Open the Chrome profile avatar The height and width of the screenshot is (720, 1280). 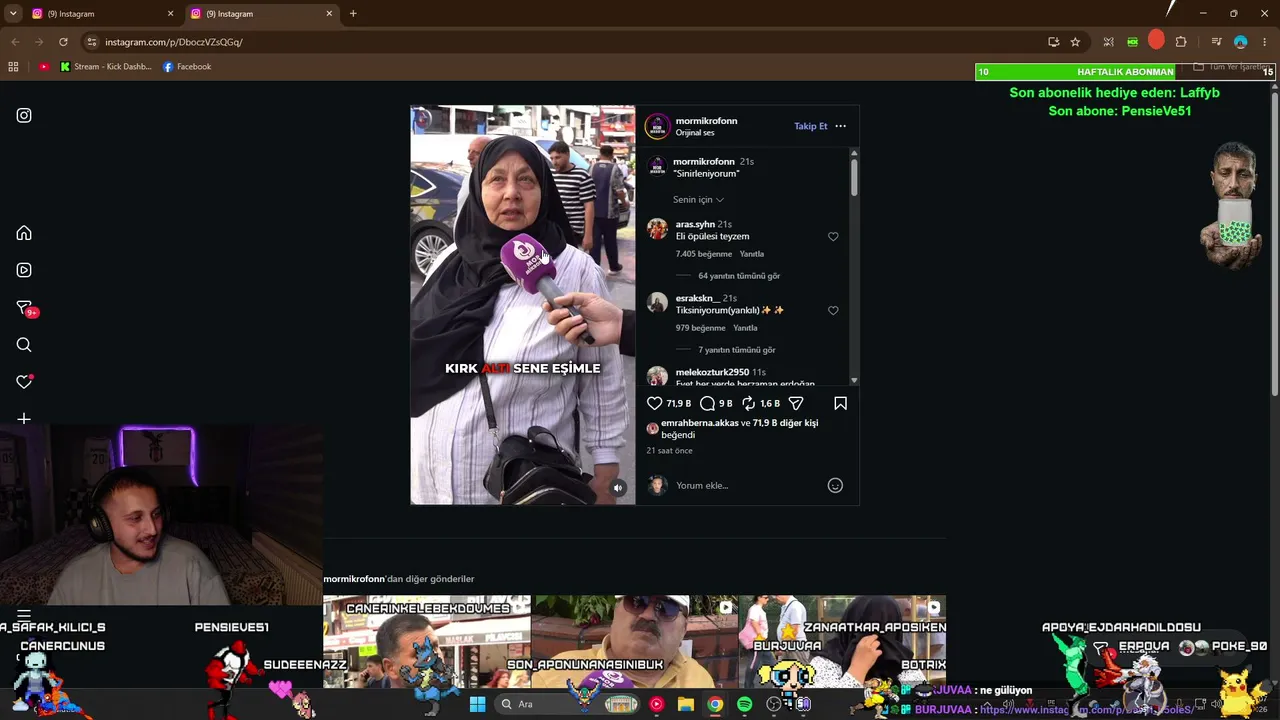pos(1241,42)
